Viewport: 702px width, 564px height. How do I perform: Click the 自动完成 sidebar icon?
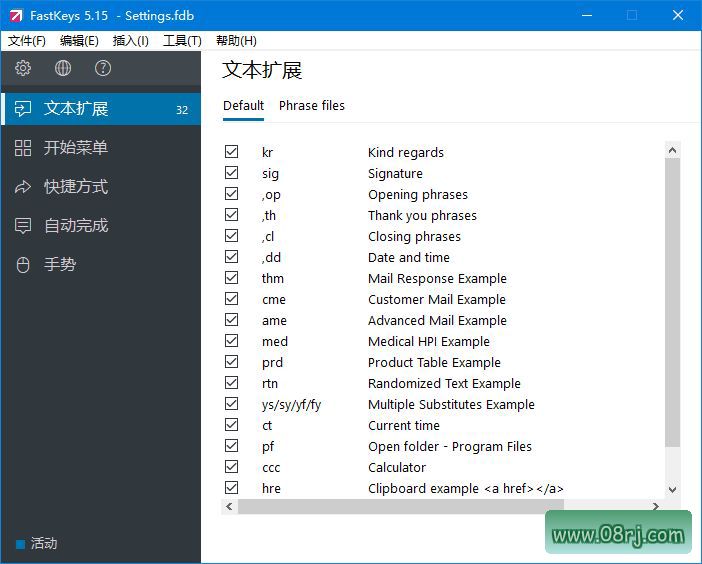pos(23,226)
